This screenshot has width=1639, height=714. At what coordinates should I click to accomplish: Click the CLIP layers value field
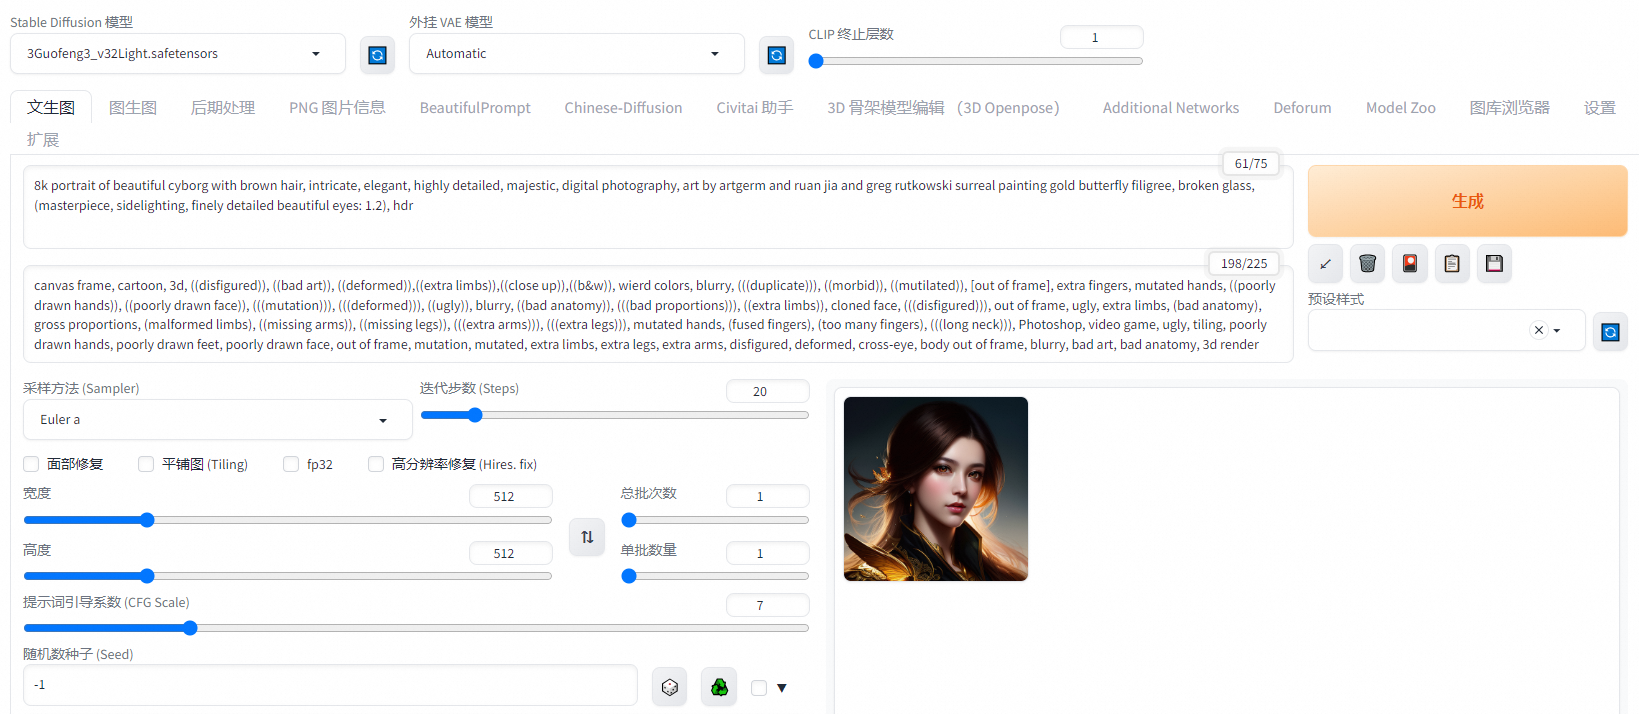click(1101, 37)
